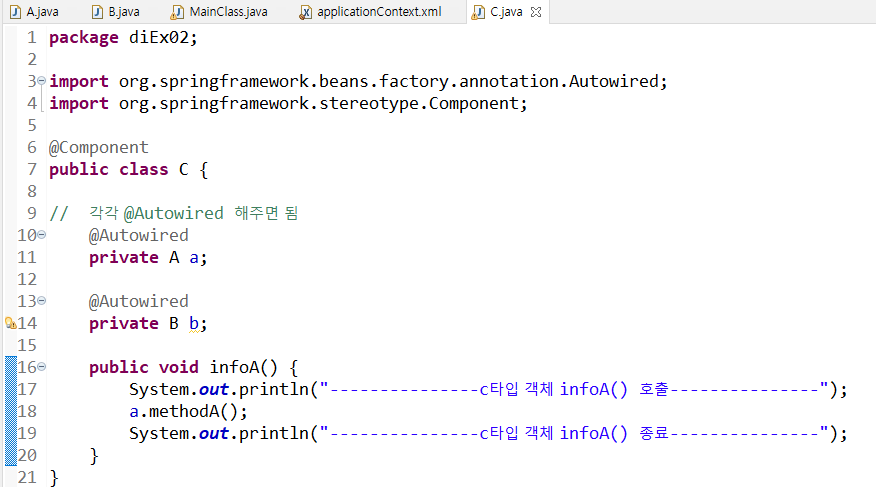Click the C.java file icon
Viewport: 876px width, 487px height.
(478, 12)
